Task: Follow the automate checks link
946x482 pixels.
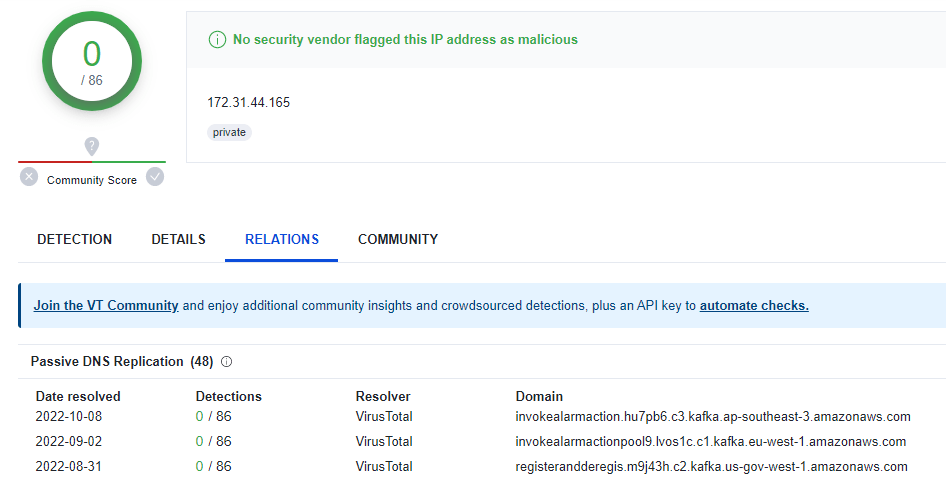Action: point(754,306)
